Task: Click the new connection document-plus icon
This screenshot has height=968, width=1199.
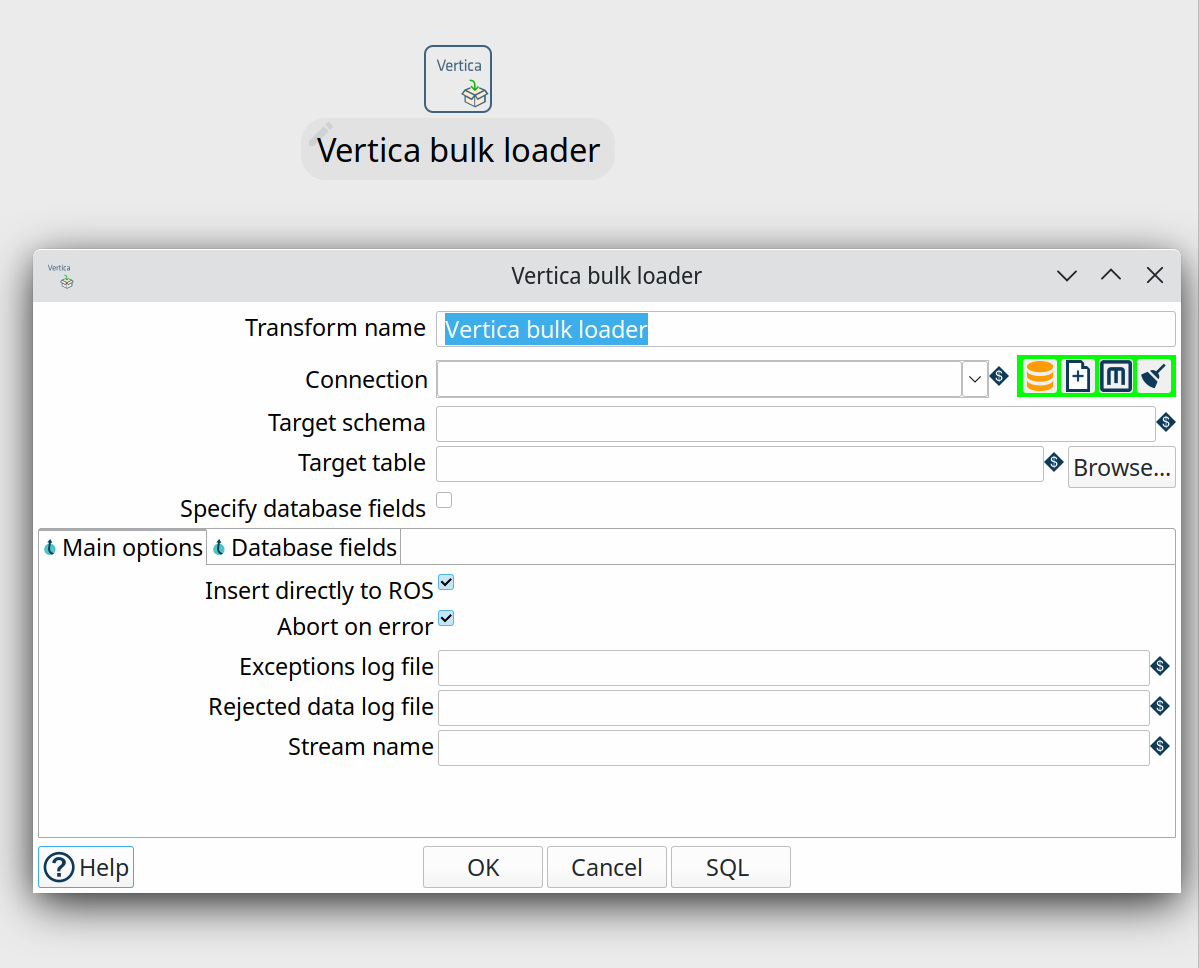Action: tap(1078, 377)
